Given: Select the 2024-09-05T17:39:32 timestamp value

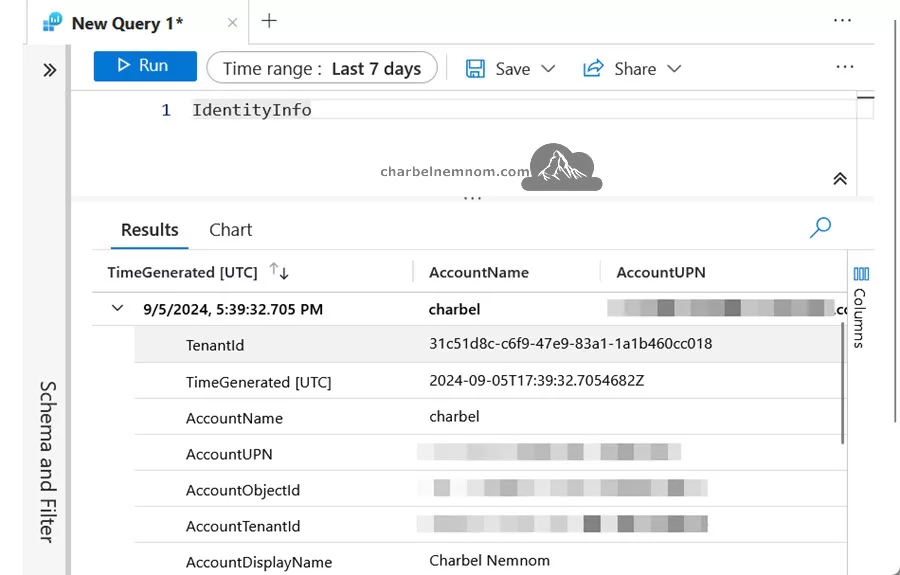Looking at the screenshot, I should point(537,380).
